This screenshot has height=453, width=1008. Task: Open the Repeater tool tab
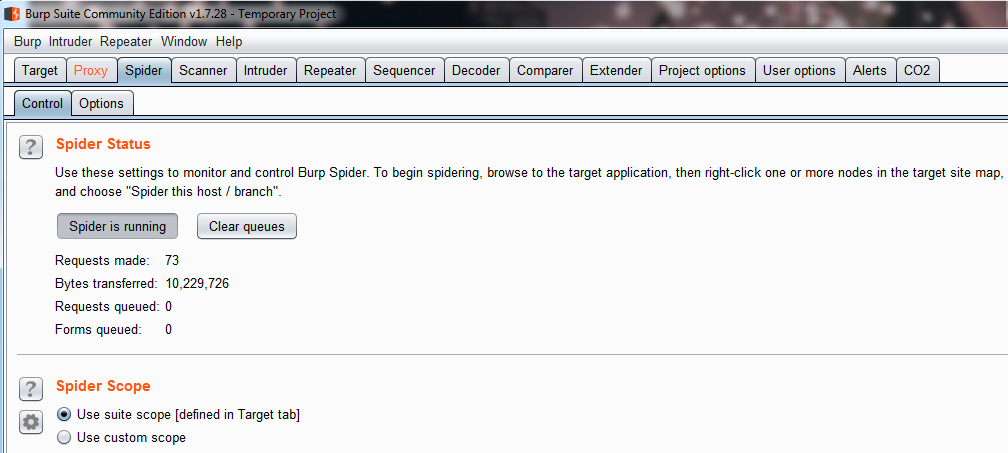coord(330,71)
